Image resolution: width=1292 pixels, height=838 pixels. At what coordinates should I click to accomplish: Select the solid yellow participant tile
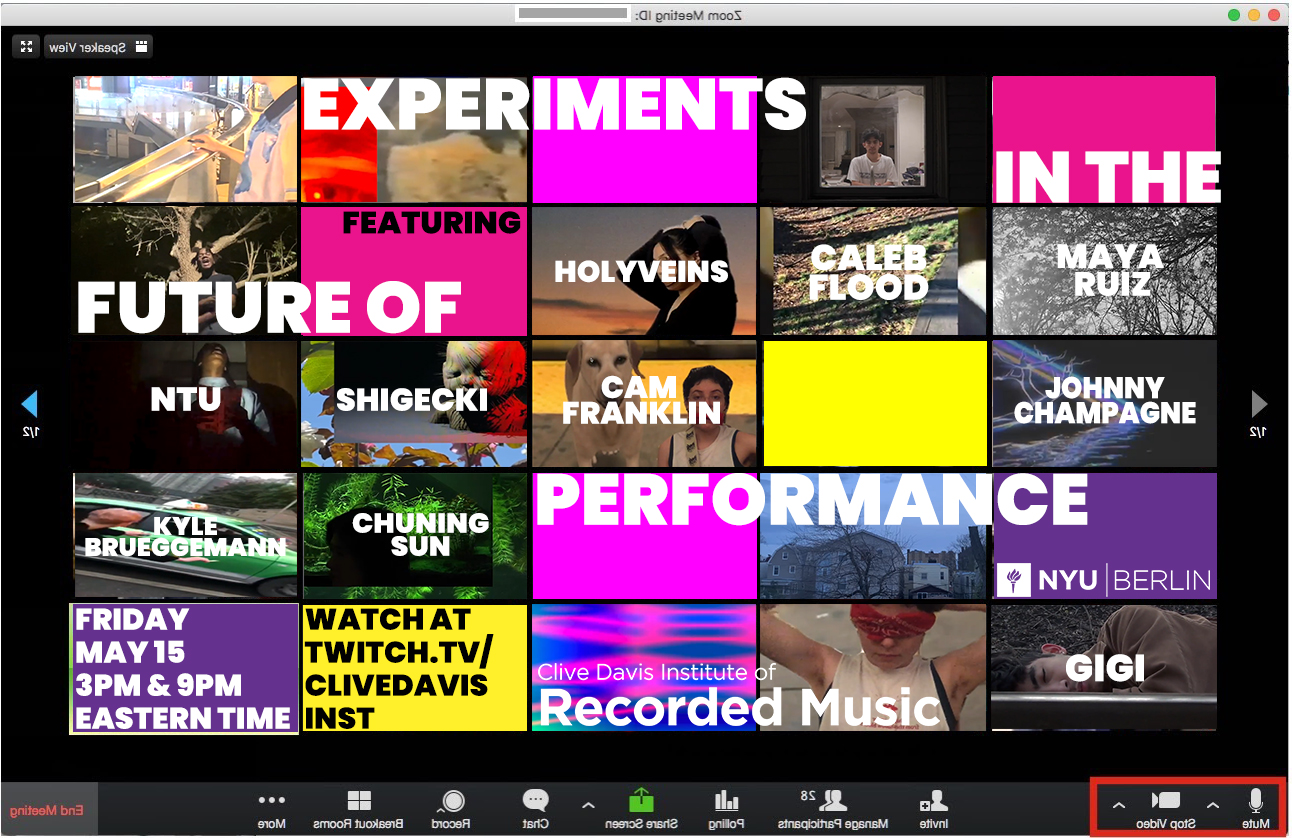[875, 404]
